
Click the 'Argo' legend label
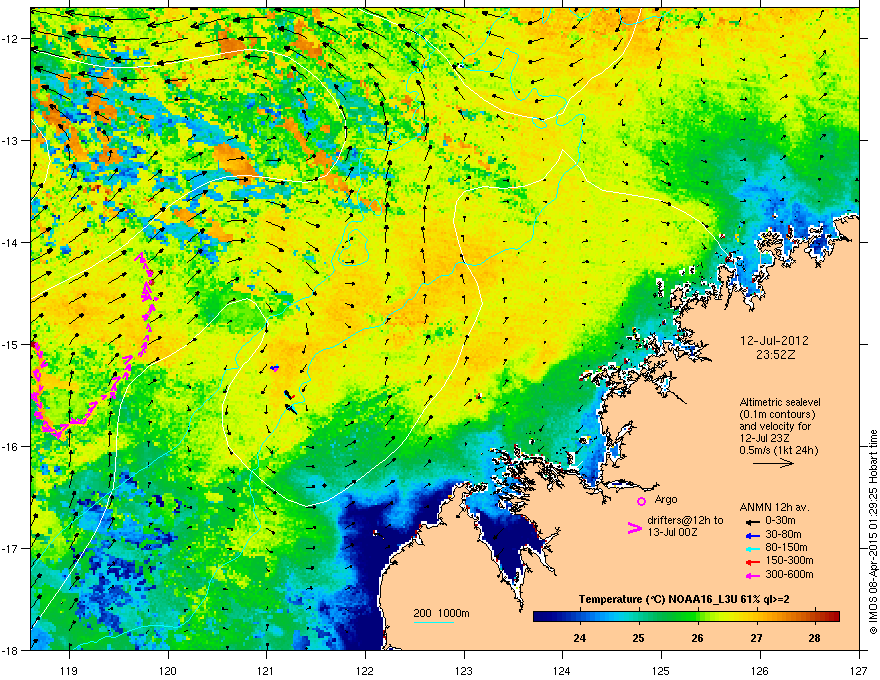pos(666,499)
